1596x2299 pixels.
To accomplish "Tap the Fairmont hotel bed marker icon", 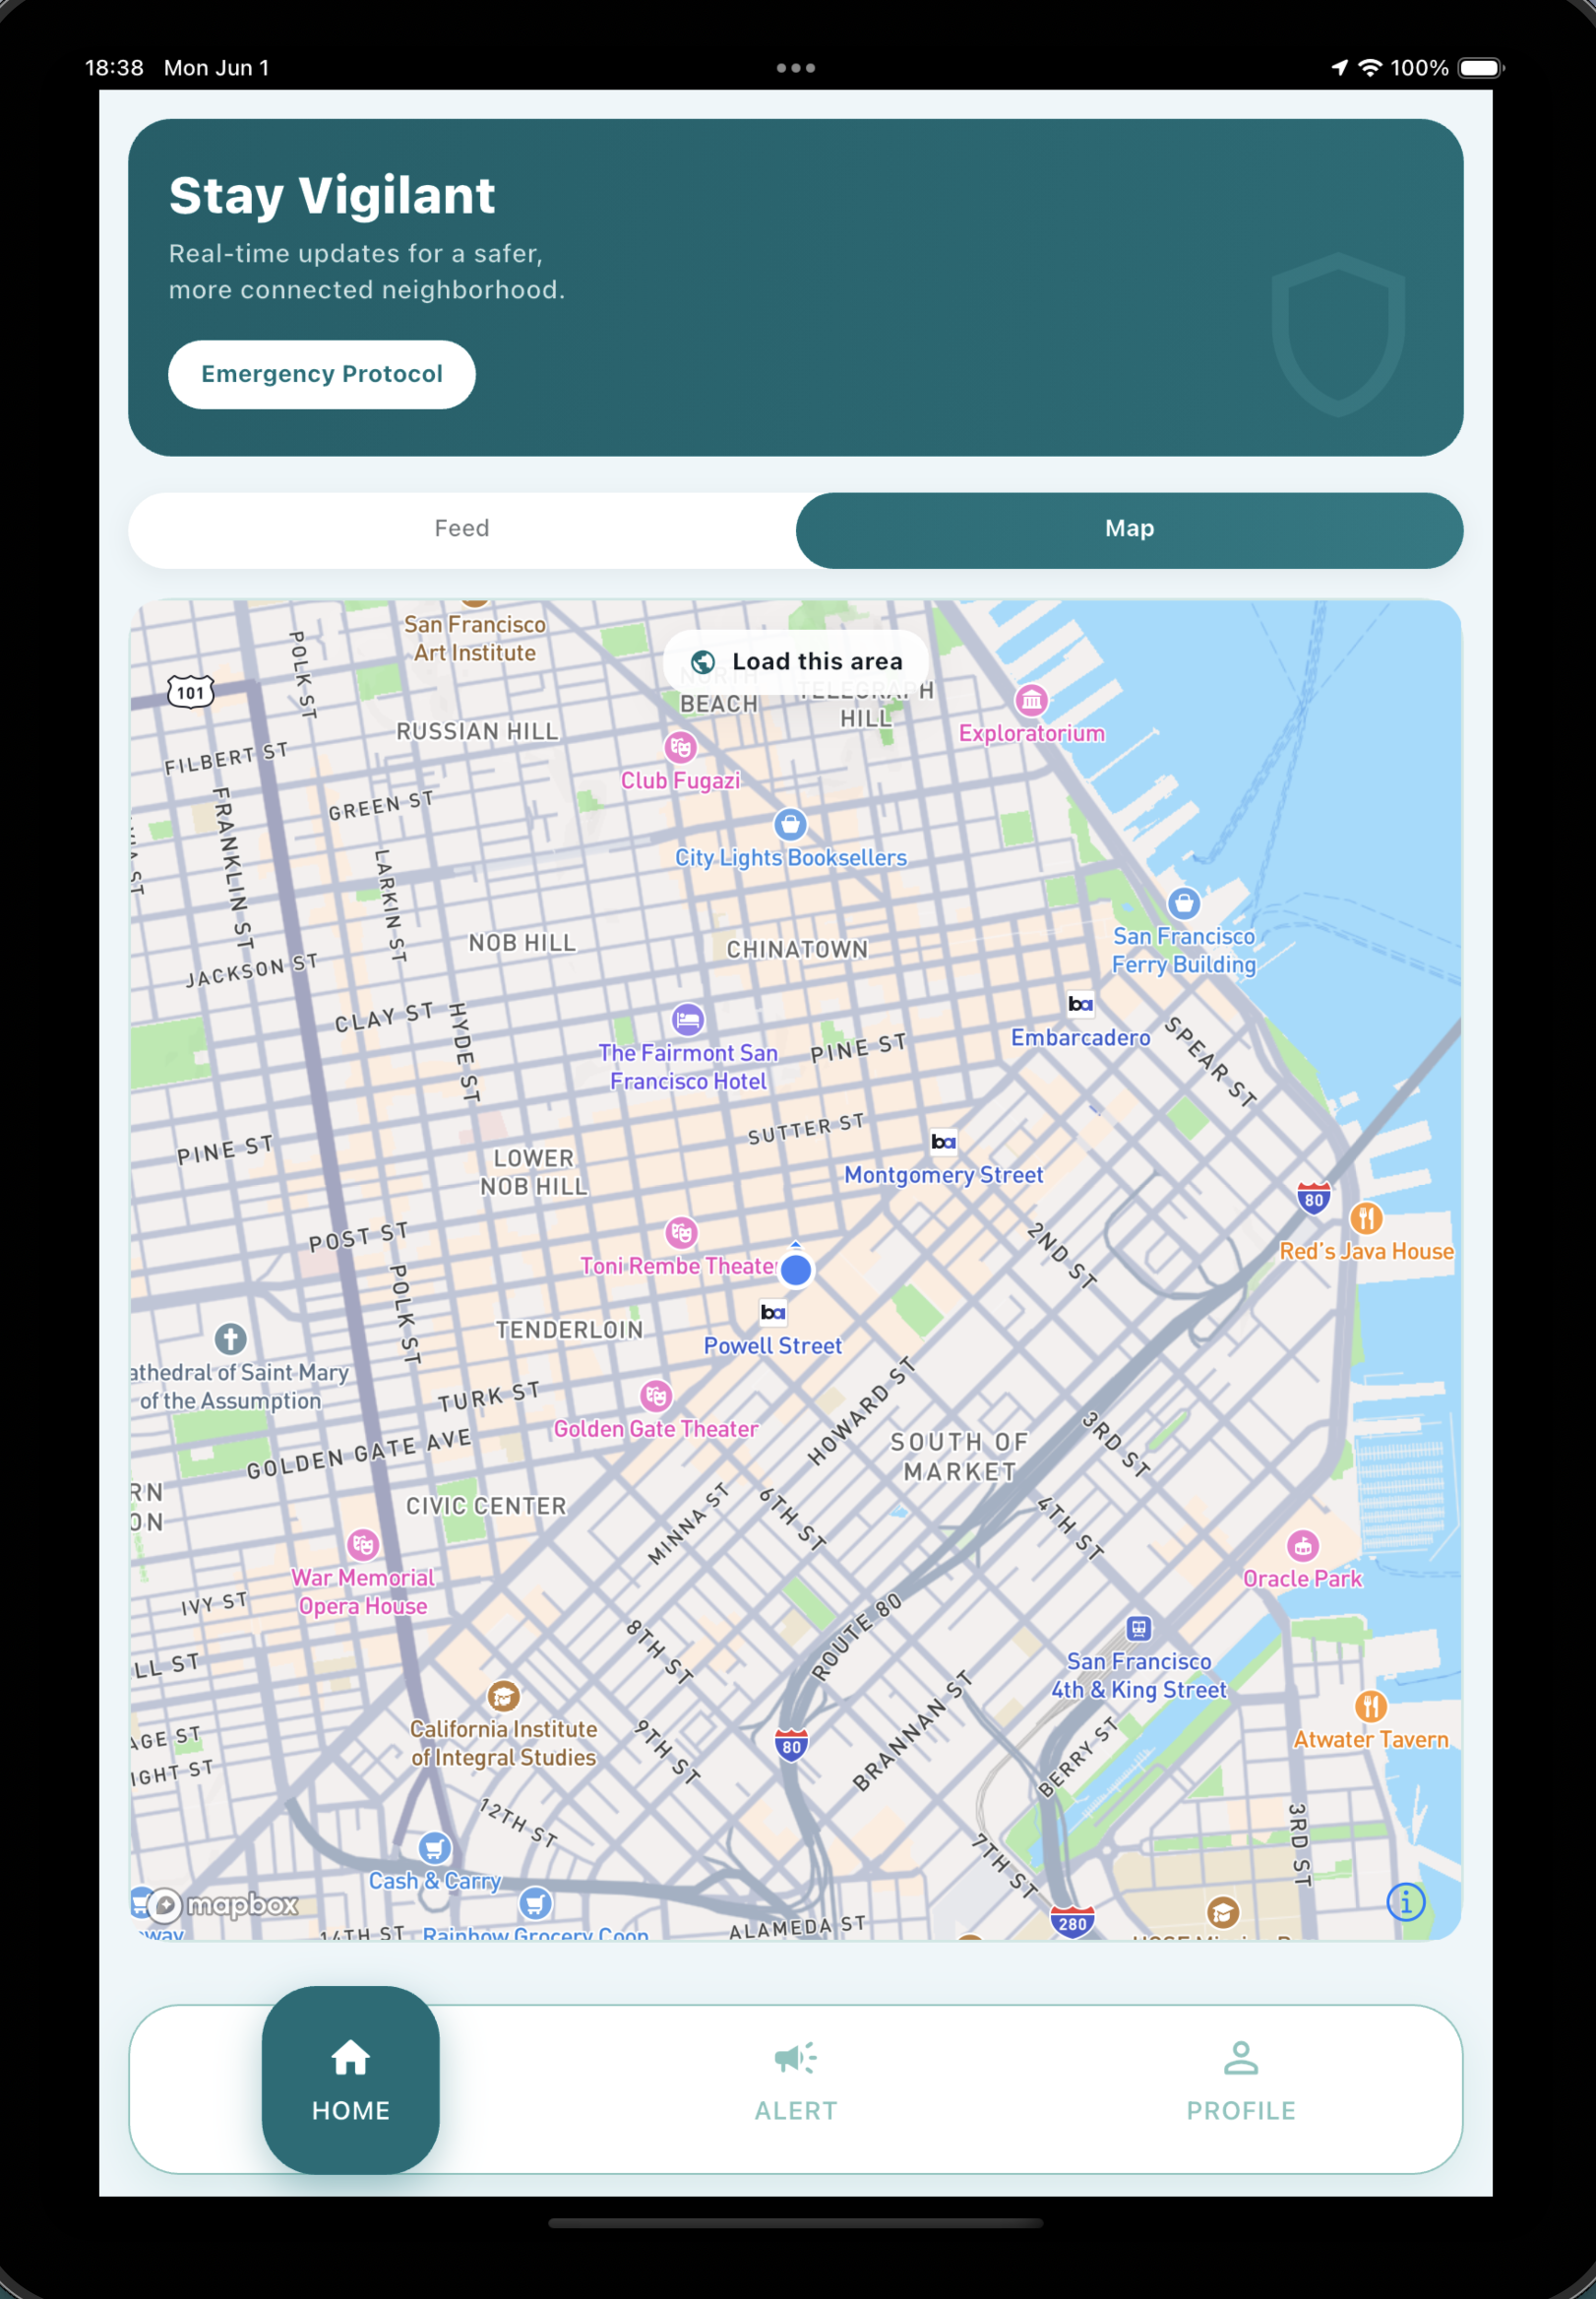I will (x=687, y=1020).
